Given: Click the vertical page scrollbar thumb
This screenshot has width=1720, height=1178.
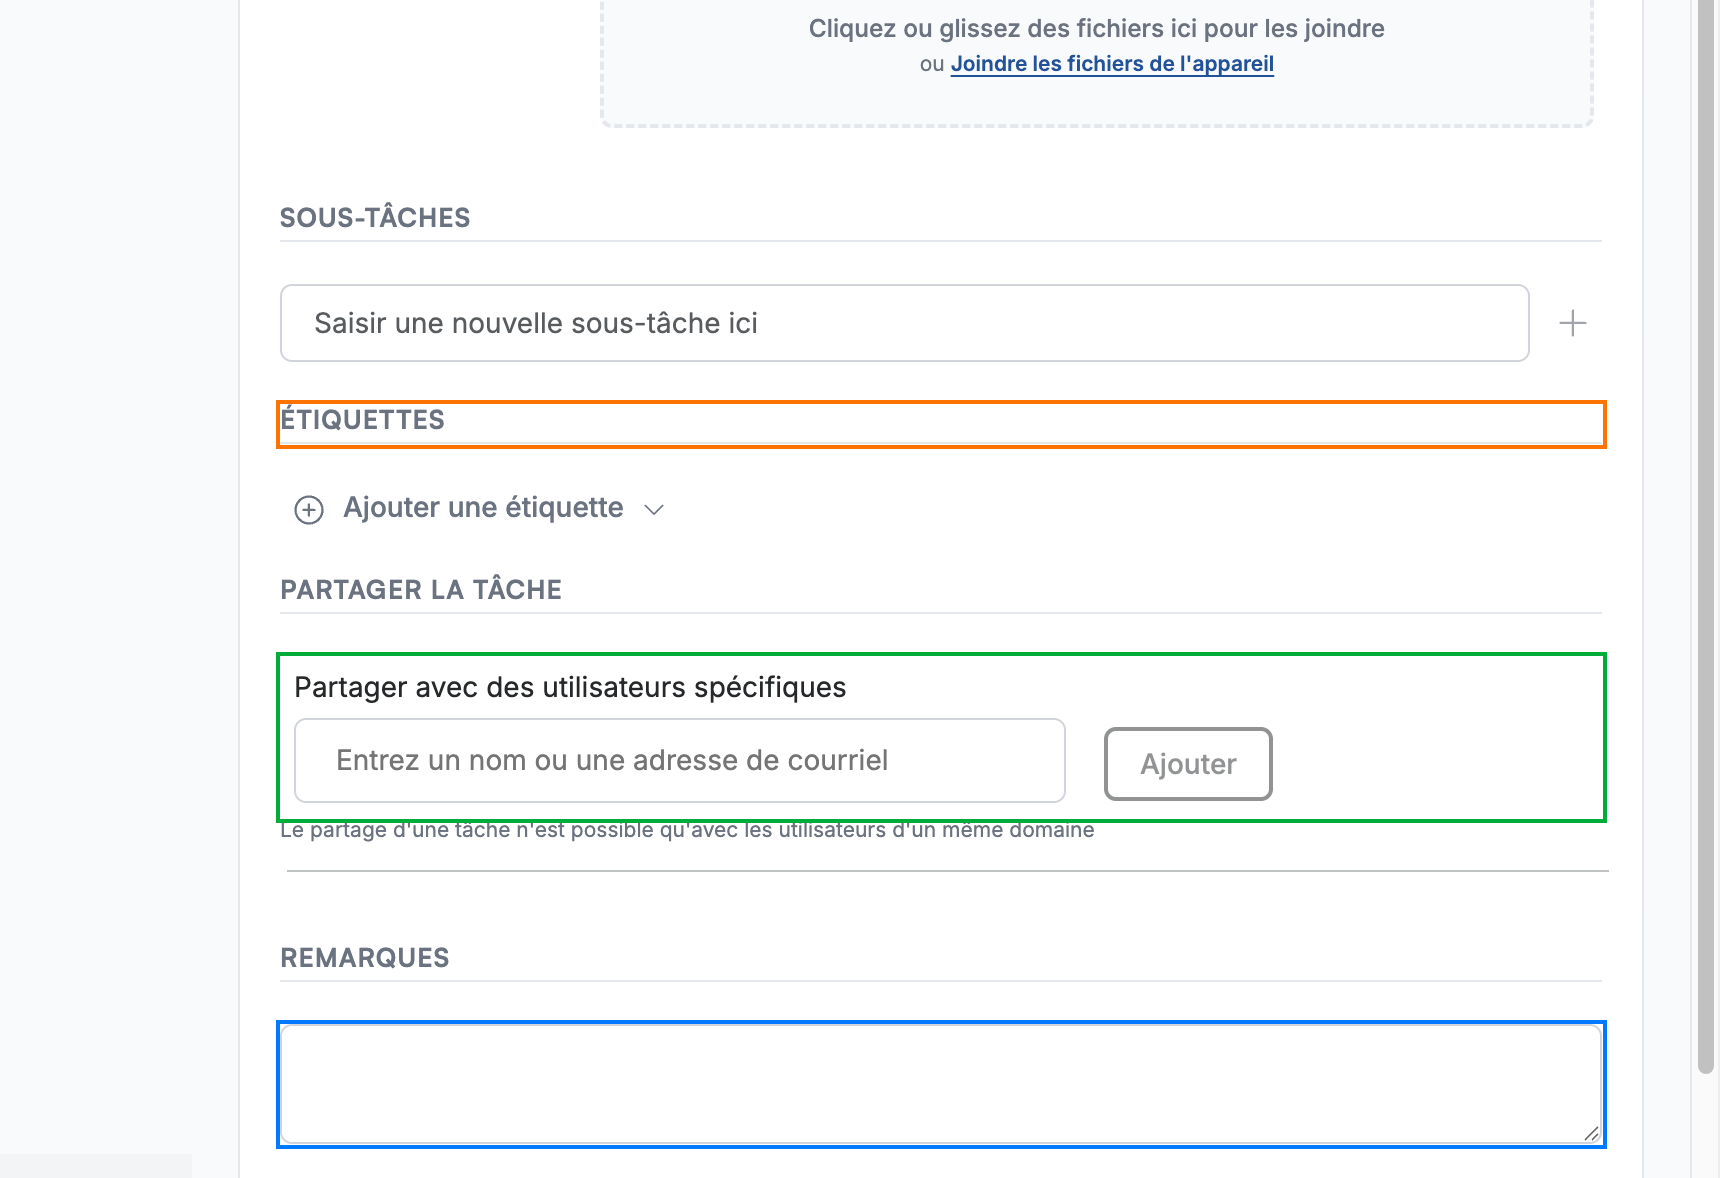Looking at the screenshot, I should [x=1706, y=530].
